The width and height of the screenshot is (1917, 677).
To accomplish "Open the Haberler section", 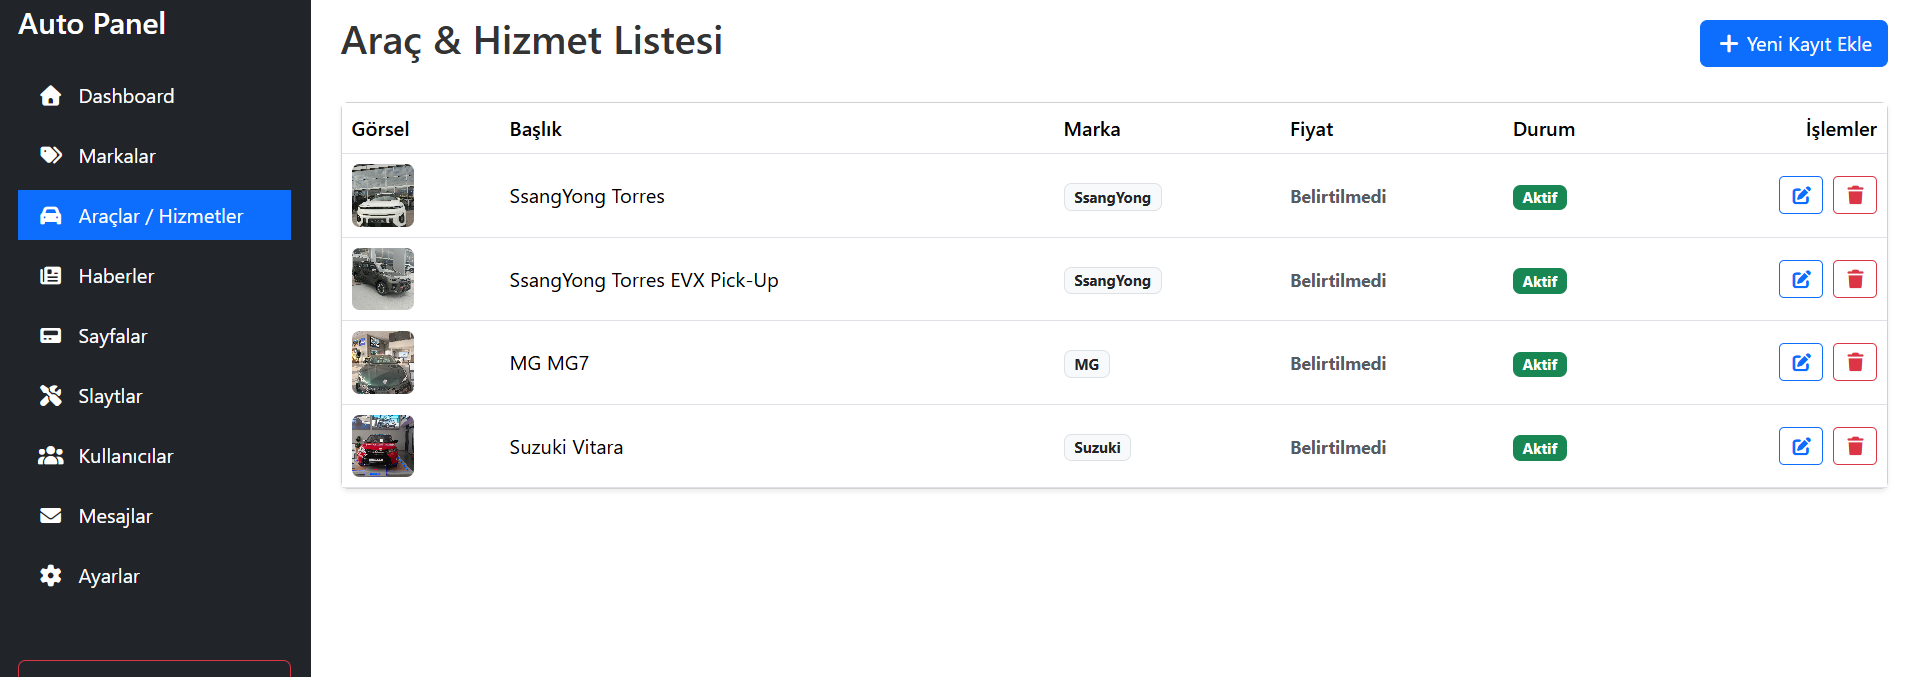I will pos(116,276).
